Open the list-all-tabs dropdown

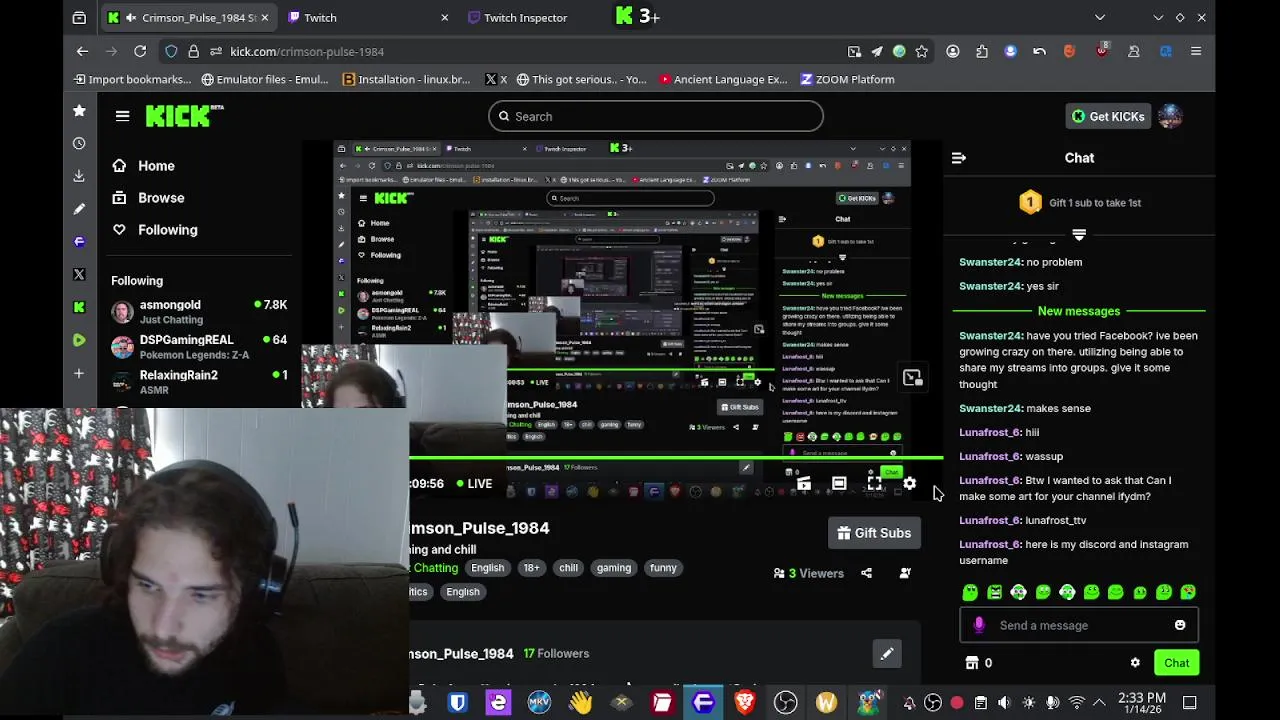(x=1100, y=17)
